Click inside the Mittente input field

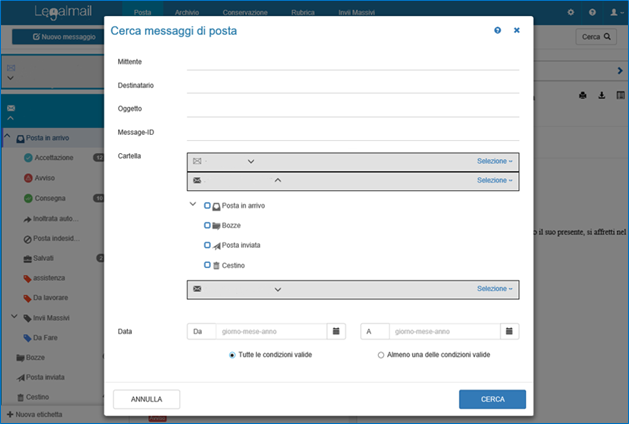352,62
